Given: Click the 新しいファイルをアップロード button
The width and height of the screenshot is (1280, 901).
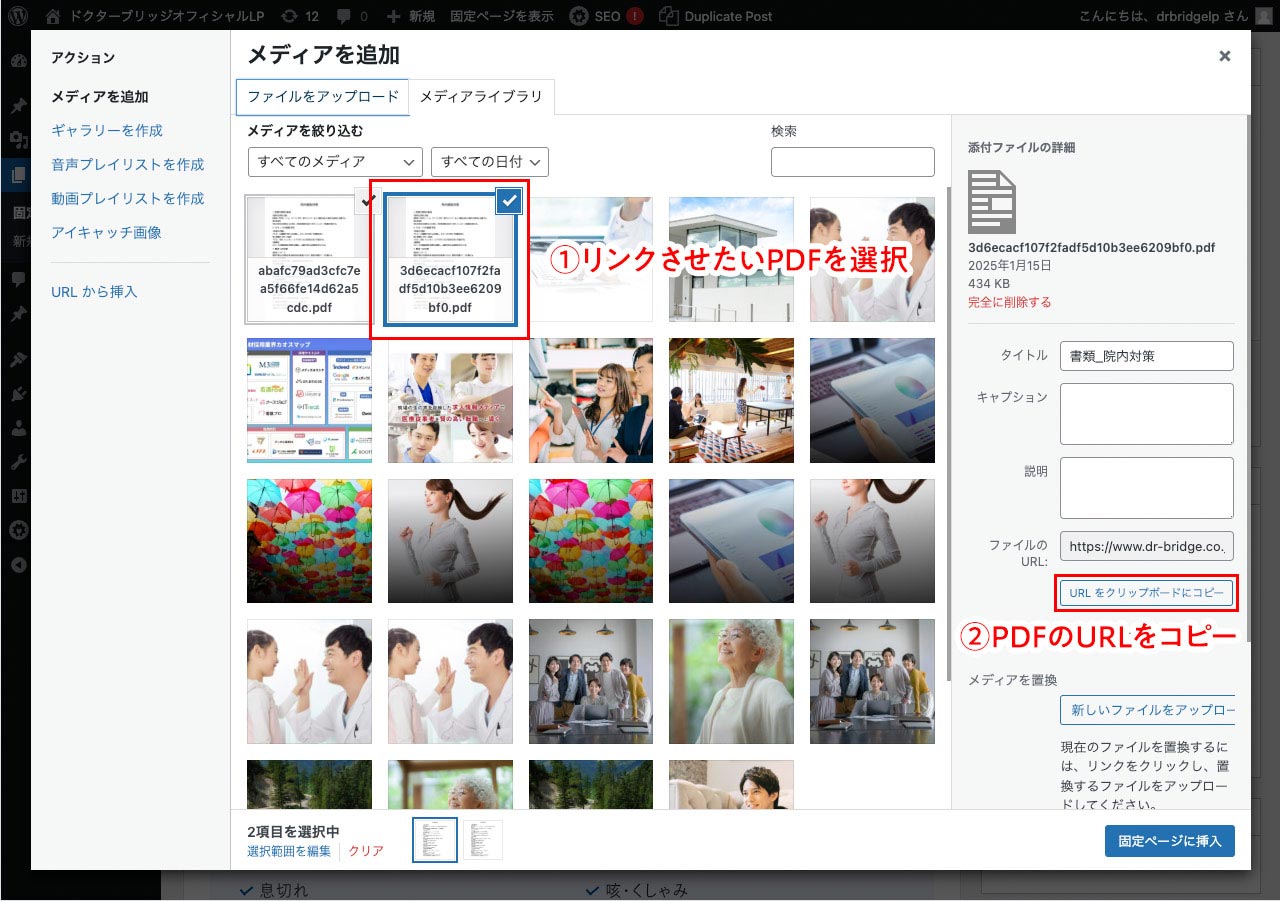Looking at the screenshot, I should 1147,710.
